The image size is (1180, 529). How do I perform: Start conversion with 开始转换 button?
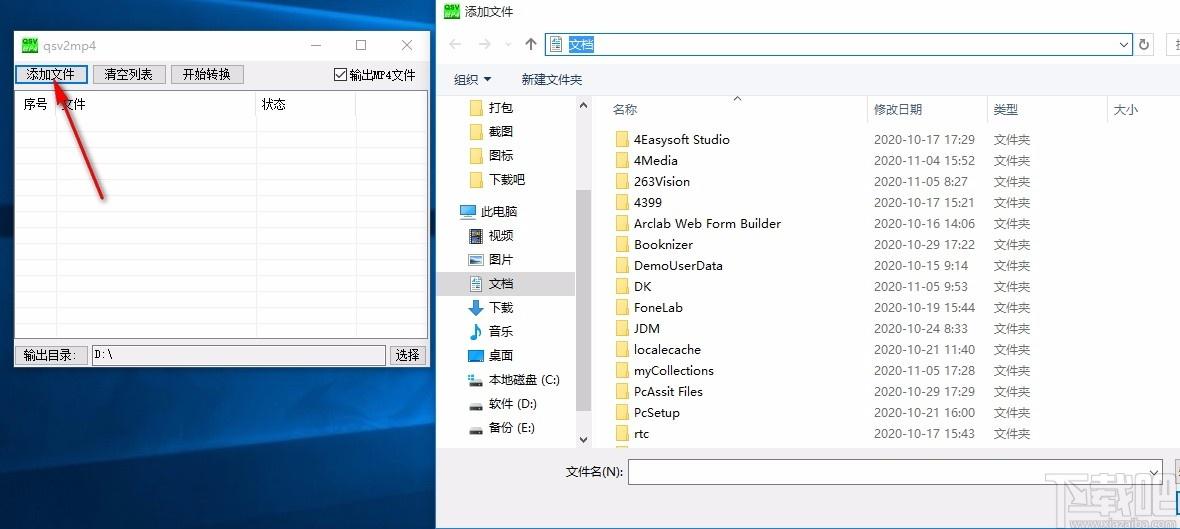(x=207, y=74)
